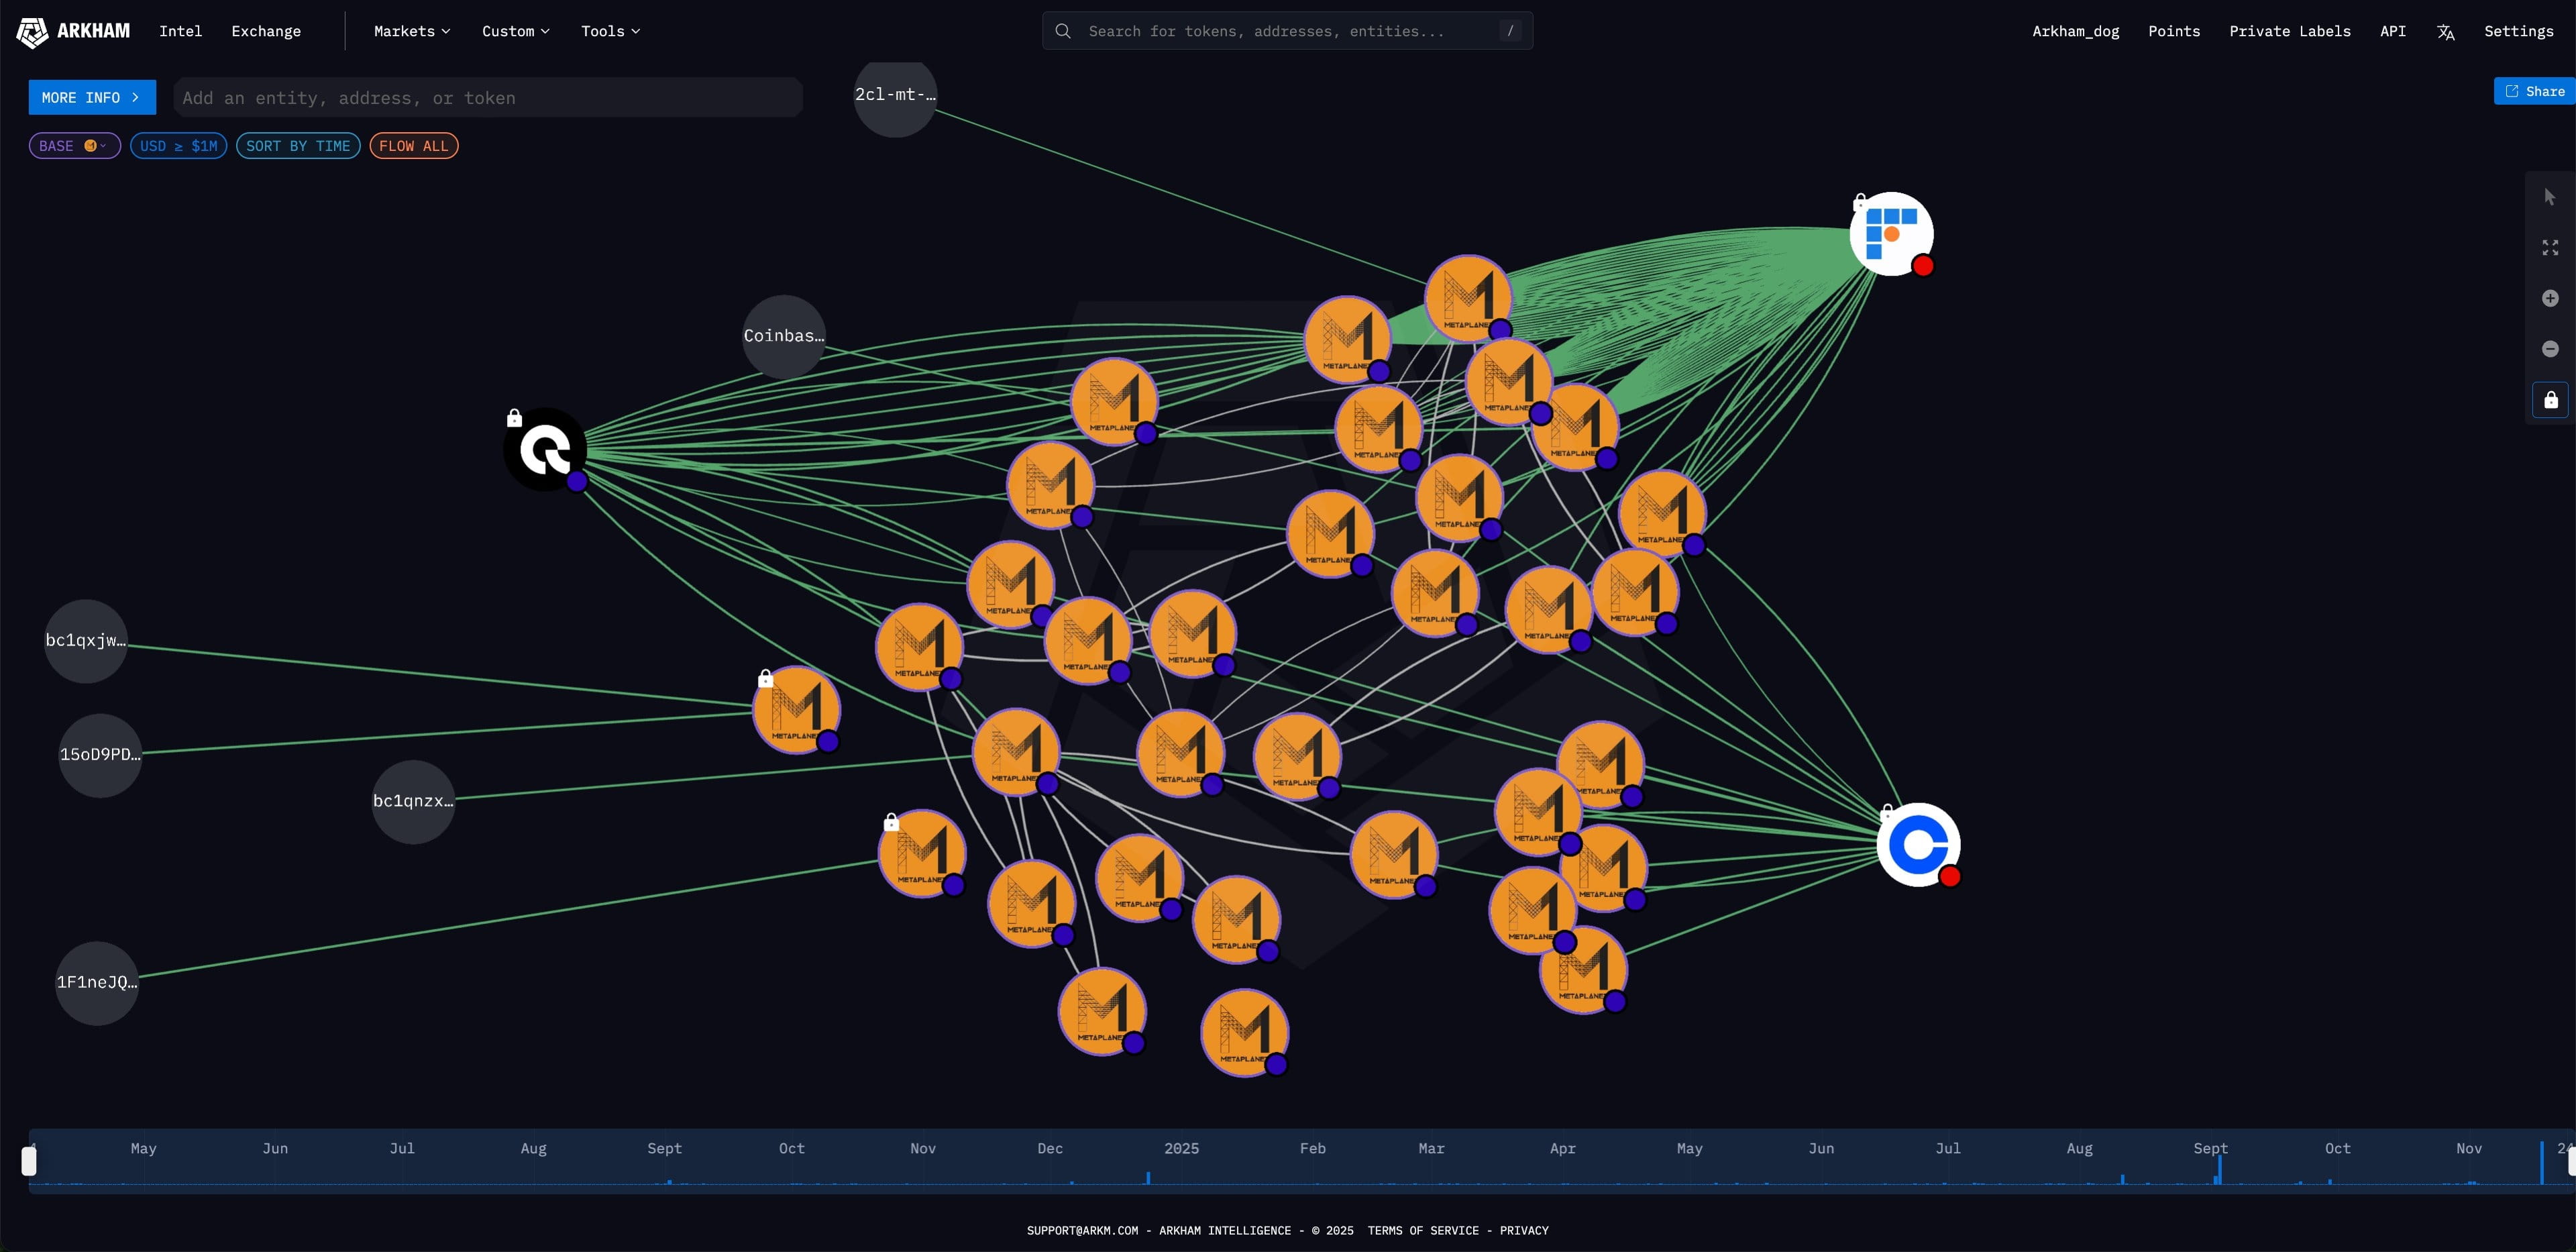
Task: Zoom in with the plus icon
Action: pos(2550,298)
